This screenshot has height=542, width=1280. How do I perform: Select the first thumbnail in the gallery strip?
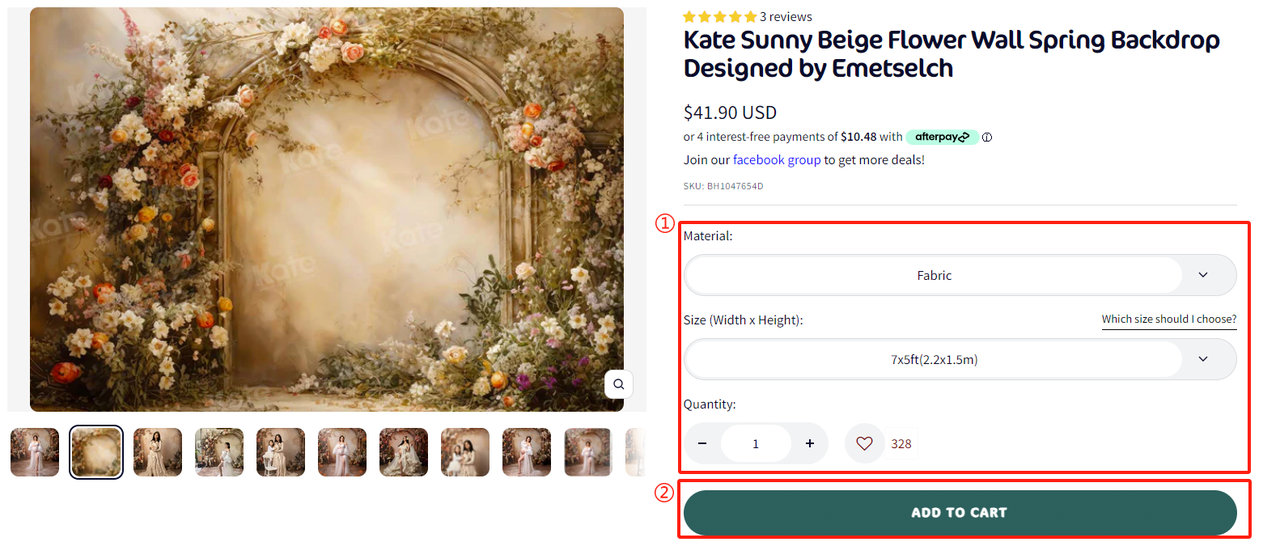point(35,452)
